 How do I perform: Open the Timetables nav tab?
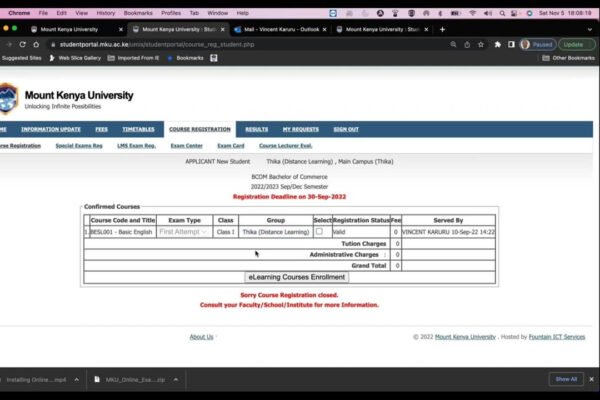tap(139, 129)
